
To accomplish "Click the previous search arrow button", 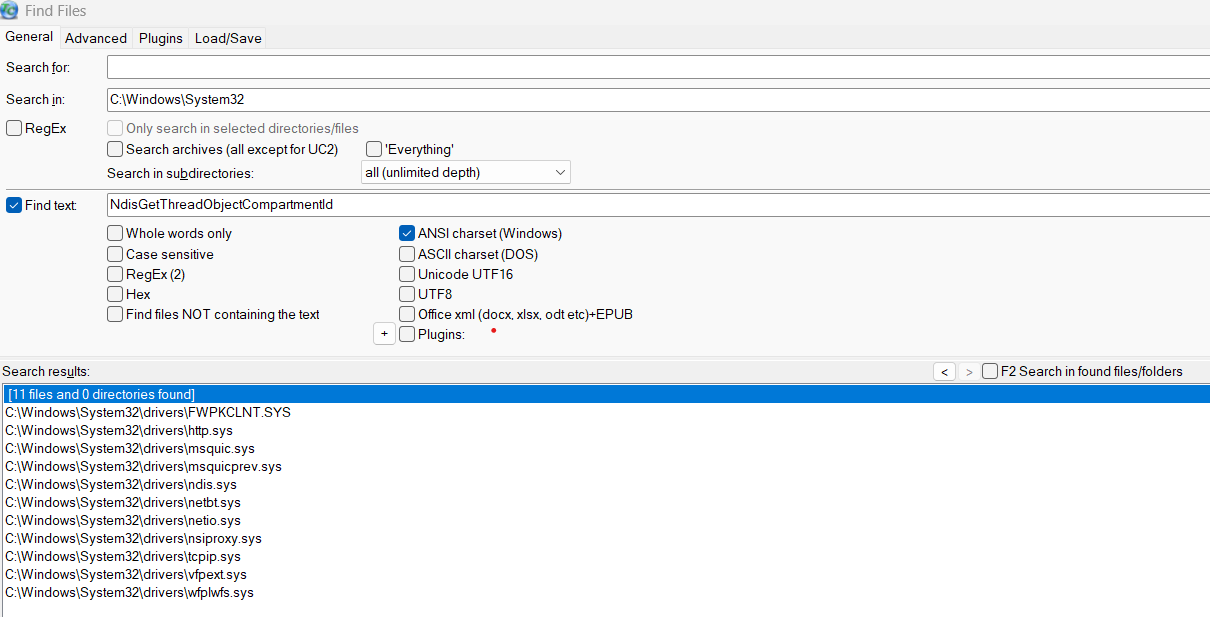I will coord(944,371).
